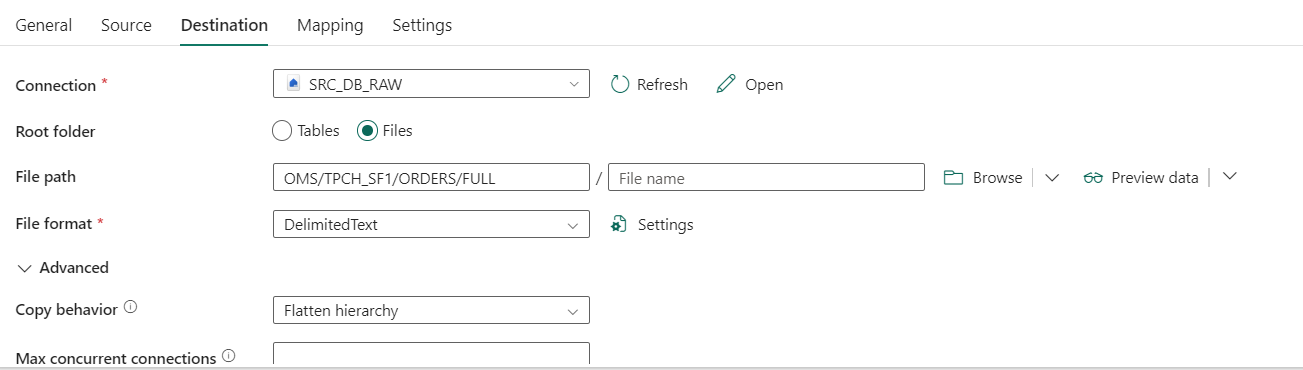Click the Preview data button label
Screen dimensions: 1303x370
point(1155,177)
